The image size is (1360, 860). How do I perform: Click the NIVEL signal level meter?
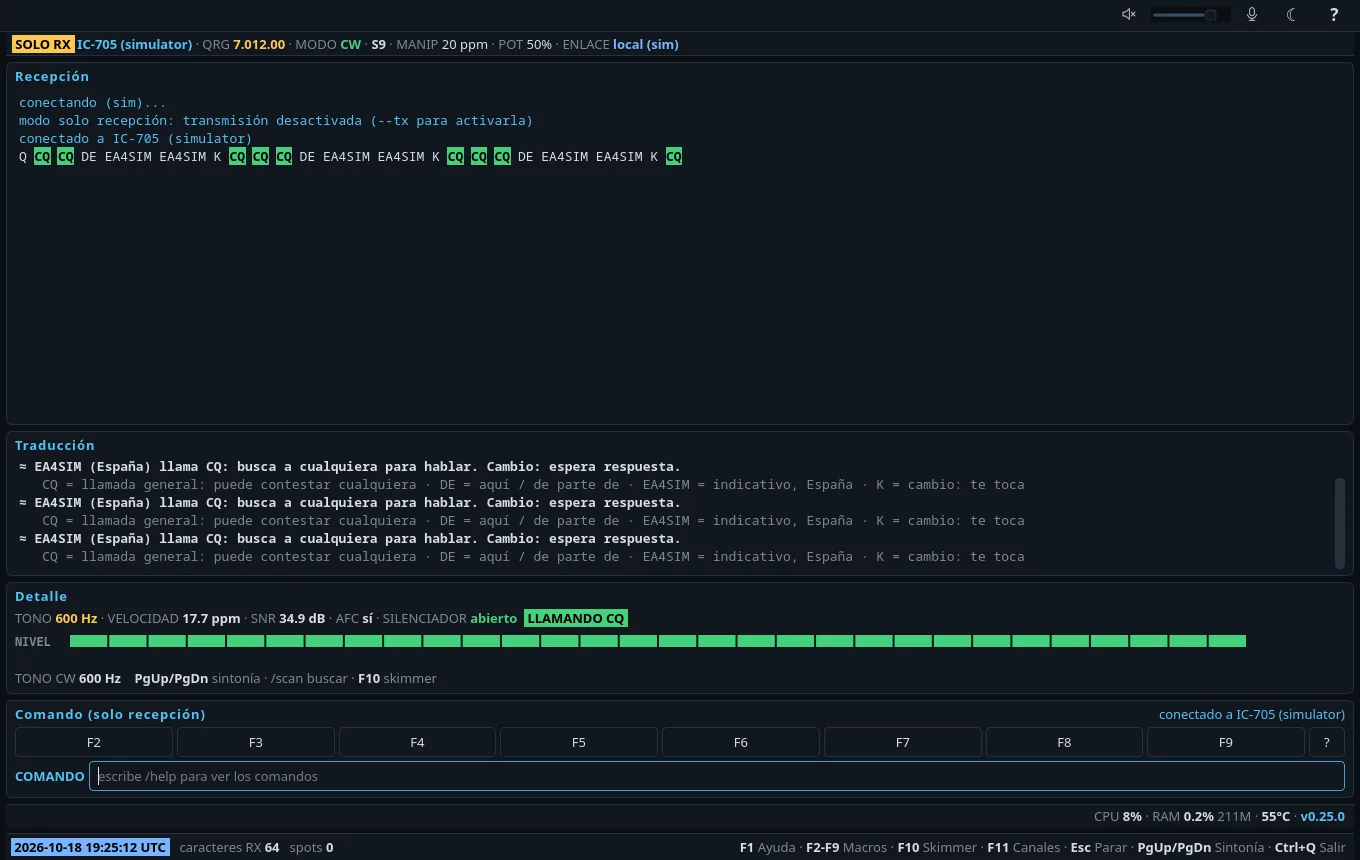pyautogui.click(x=658, y=641)
